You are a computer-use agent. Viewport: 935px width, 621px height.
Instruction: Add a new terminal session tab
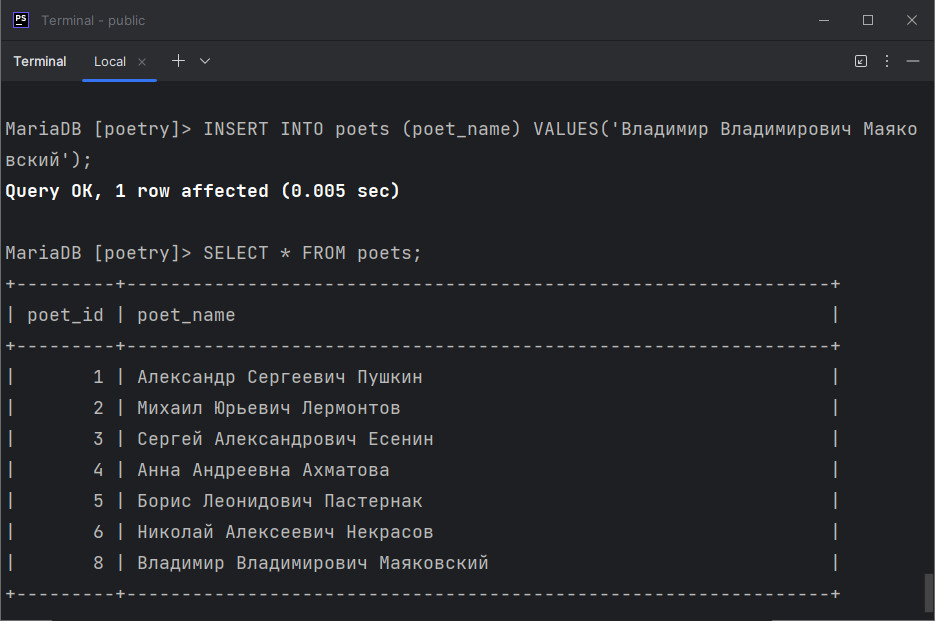(x=178, y=61)
